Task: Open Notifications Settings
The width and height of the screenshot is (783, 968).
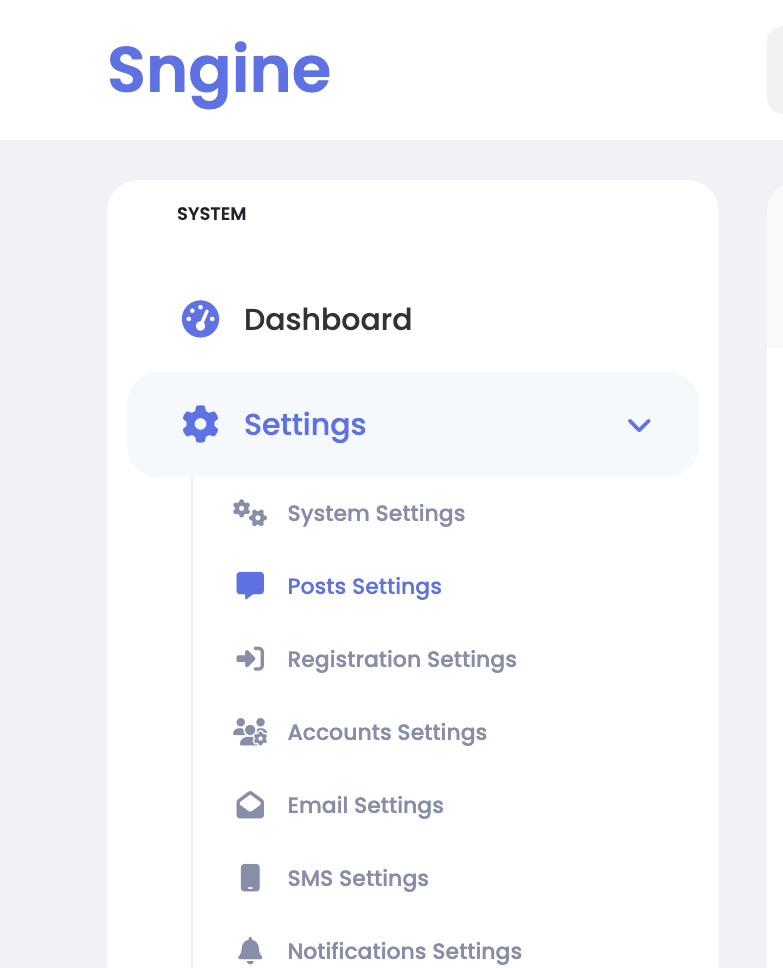Action: [x=404, y=951]
